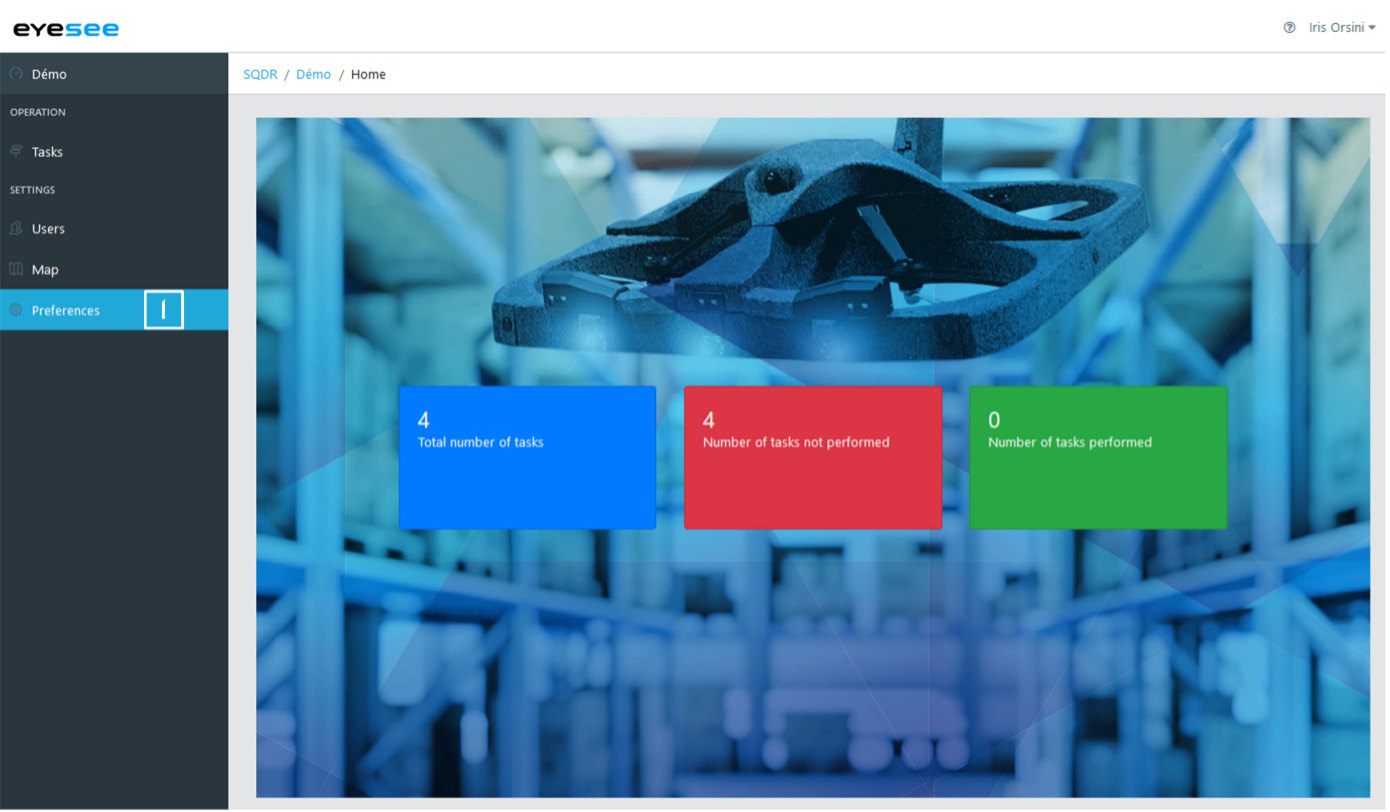Open the Map settings page

(114, 270)
